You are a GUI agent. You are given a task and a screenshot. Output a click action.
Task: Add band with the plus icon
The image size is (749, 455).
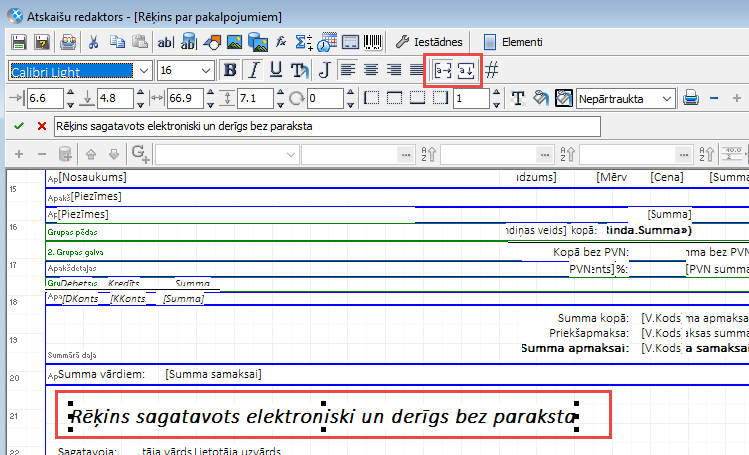(19, 154)
